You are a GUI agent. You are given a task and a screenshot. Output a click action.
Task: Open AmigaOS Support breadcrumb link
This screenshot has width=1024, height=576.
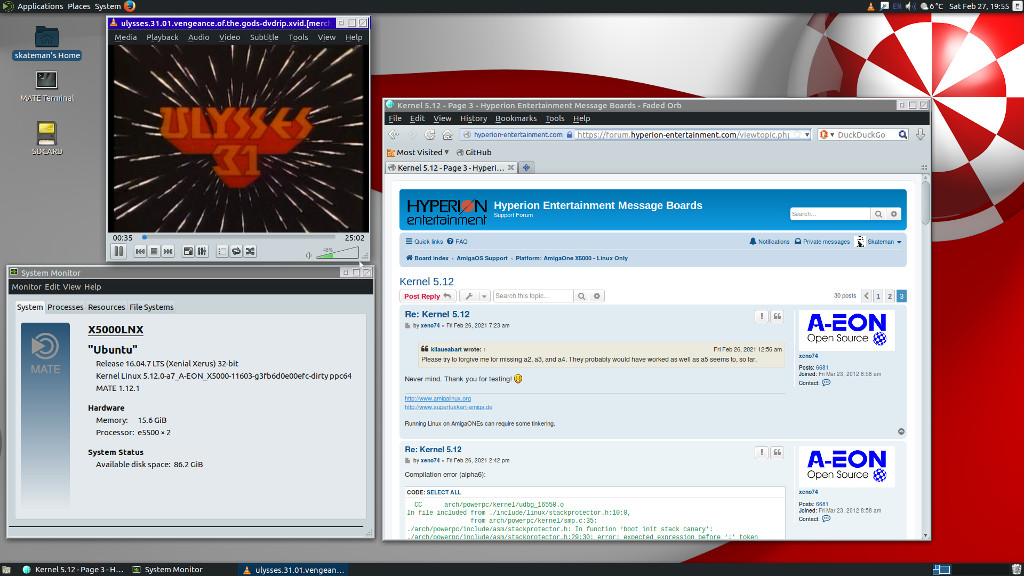pyautogui.click(x=482, y=258)
